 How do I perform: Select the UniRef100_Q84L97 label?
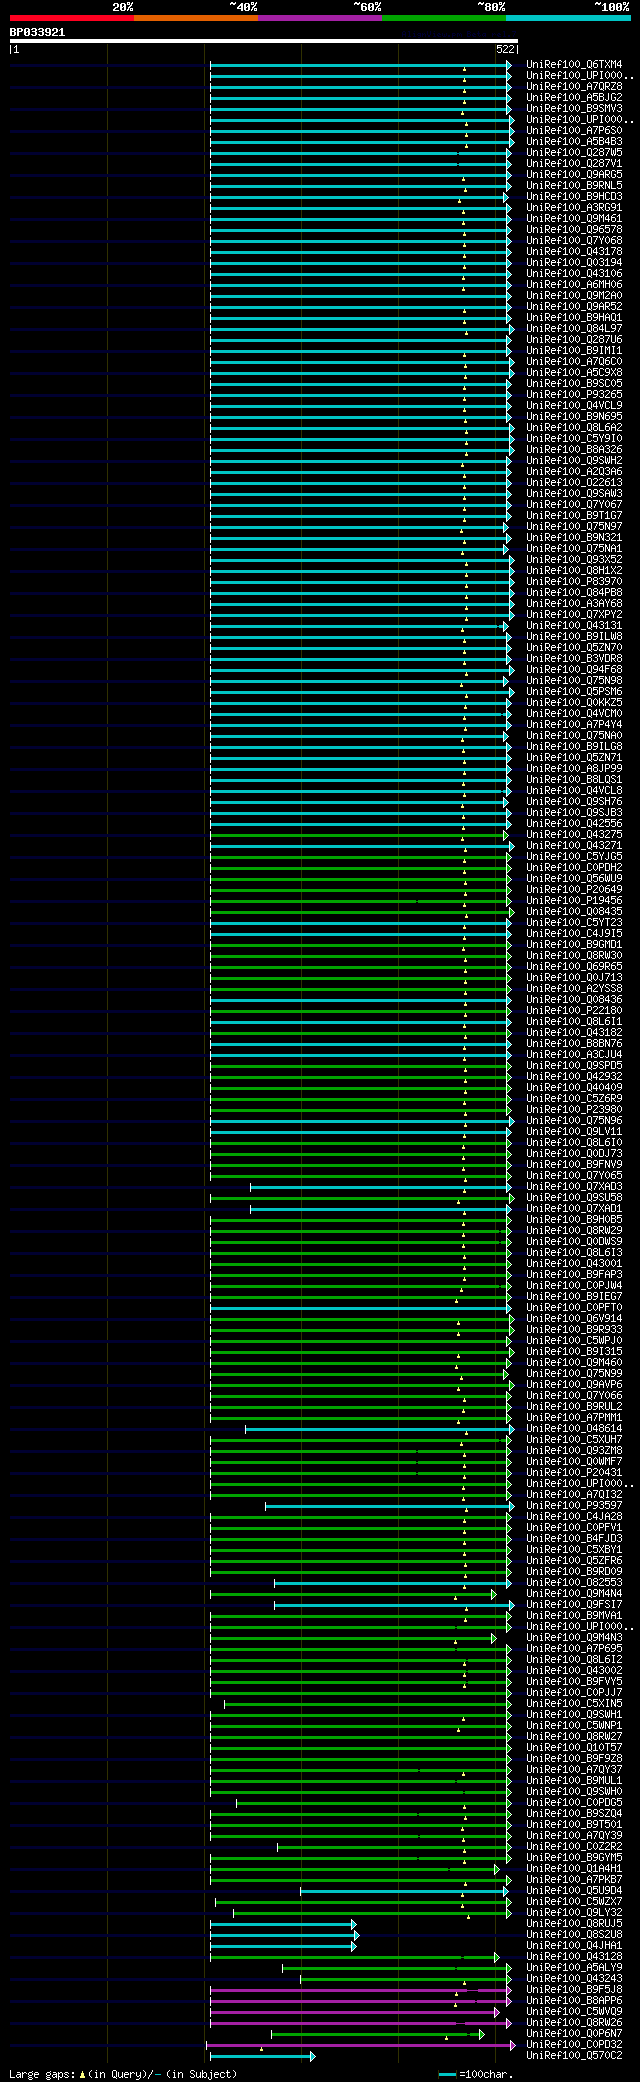(574, 329)
